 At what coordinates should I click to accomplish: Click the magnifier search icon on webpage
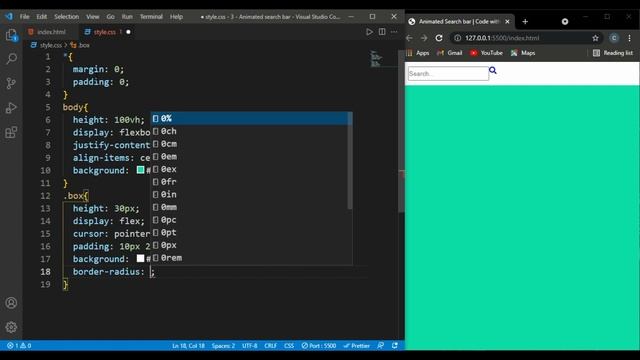tap(493, 70)
